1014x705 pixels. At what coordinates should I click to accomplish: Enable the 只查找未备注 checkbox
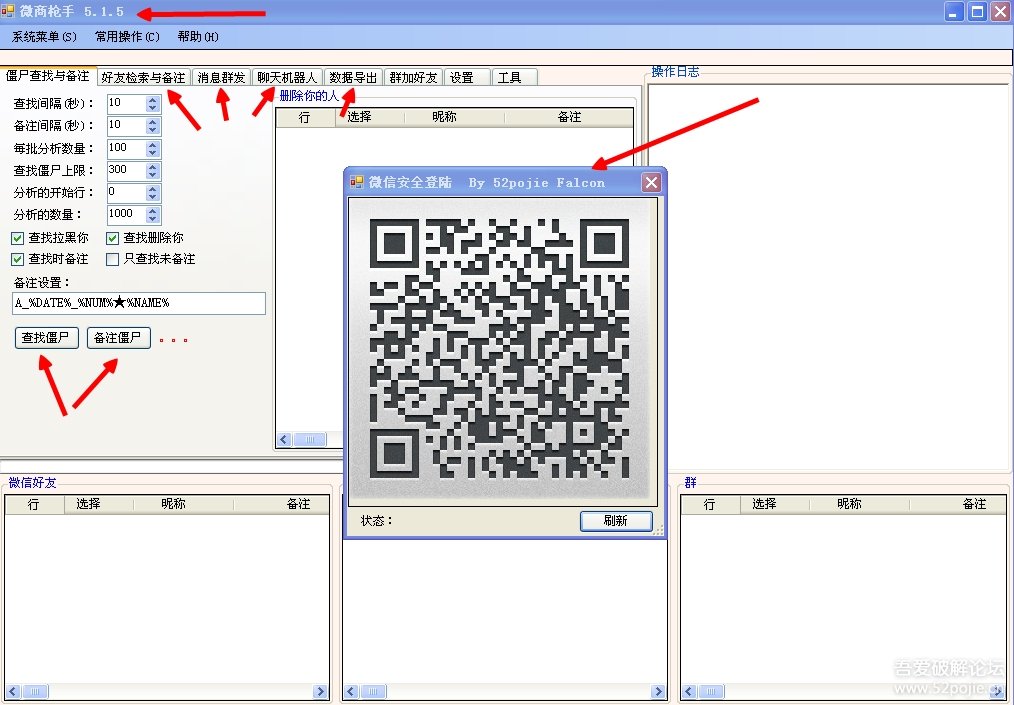point(113,259)
